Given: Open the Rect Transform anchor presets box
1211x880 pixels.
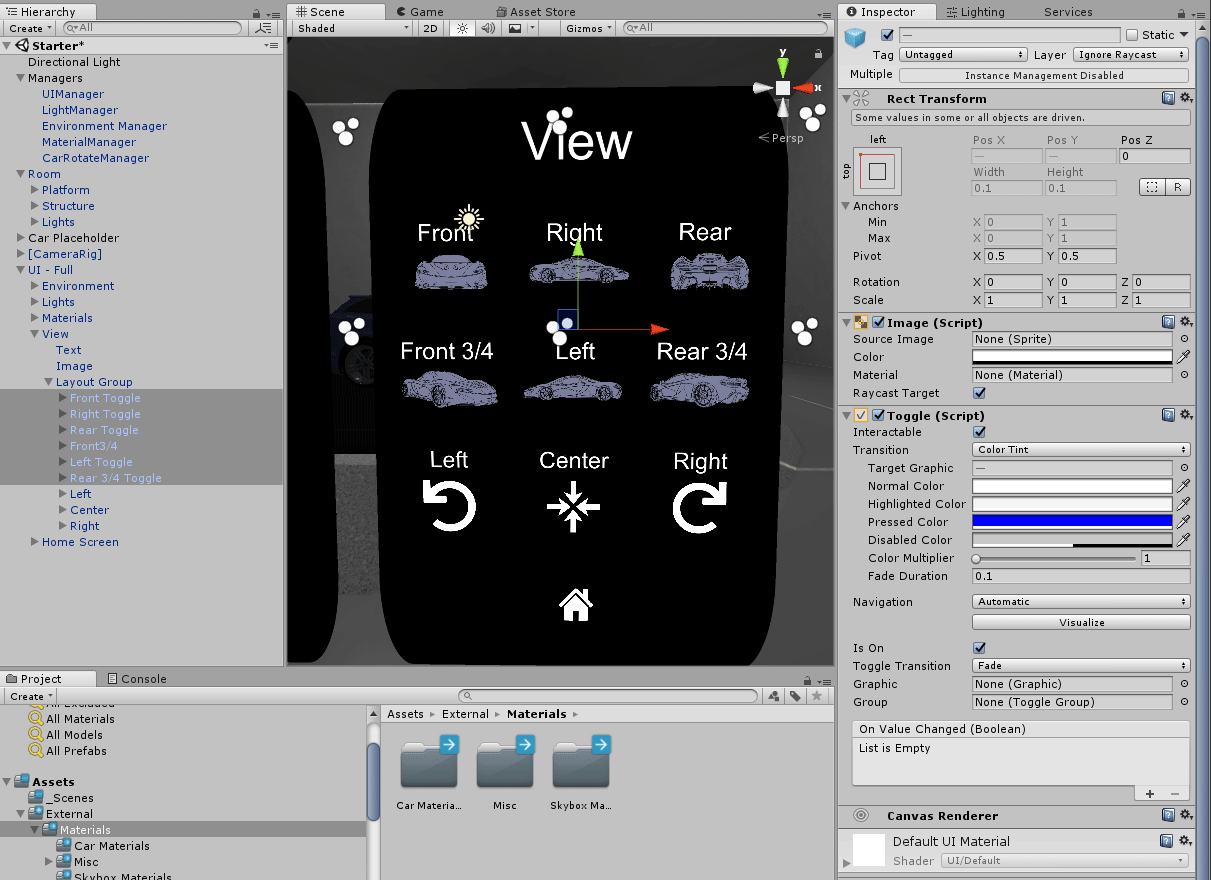Looking at the screenshot, I should 877,172.
